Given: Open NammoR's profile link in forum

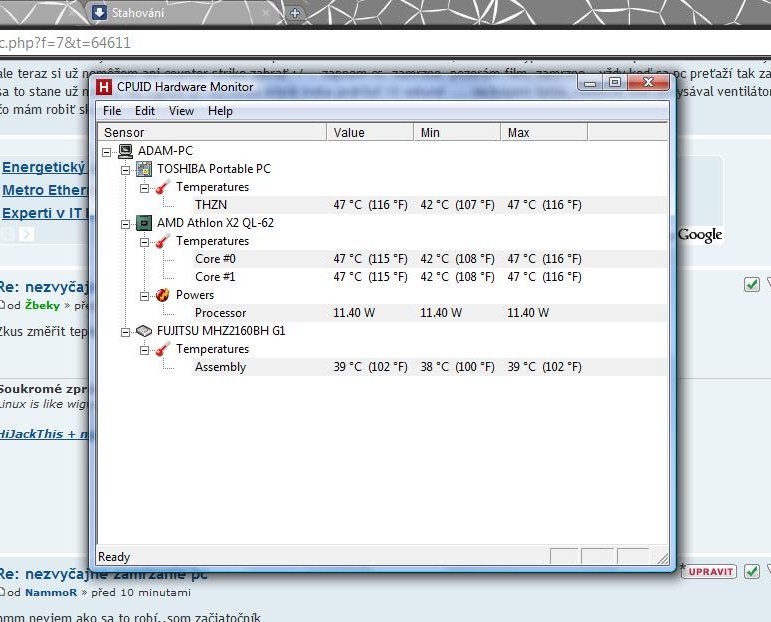Looking at the screenshot, I should click(51, 593).
